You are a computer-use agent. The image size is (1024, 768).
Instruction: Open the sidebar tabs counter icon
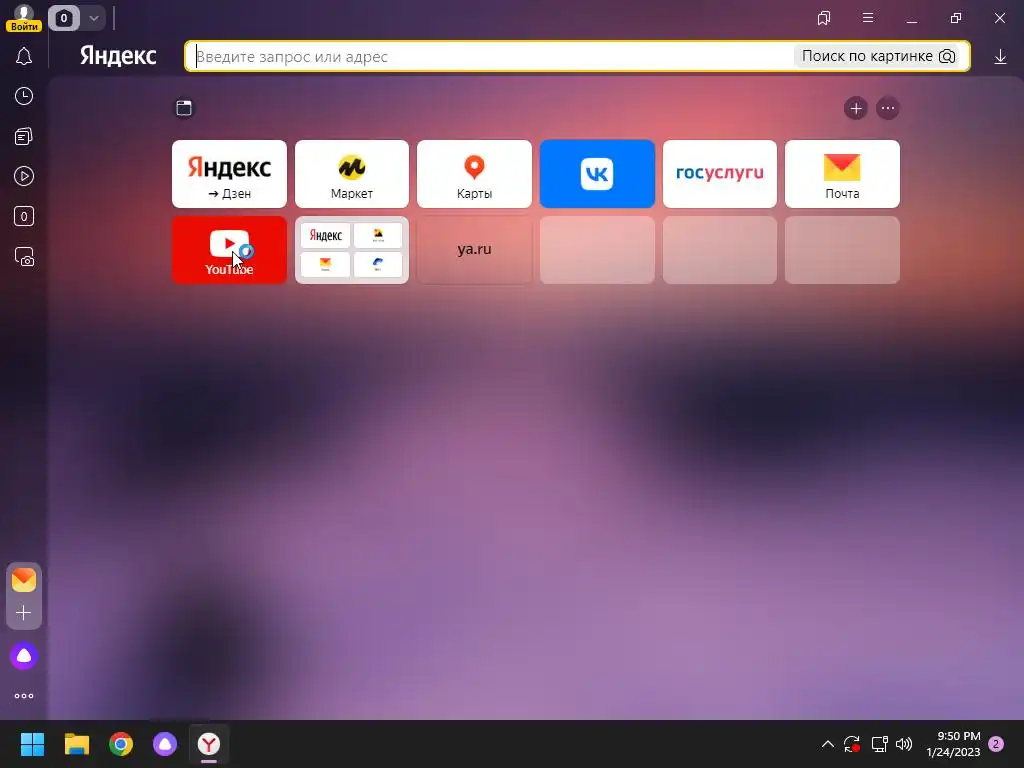pos(24,216)
